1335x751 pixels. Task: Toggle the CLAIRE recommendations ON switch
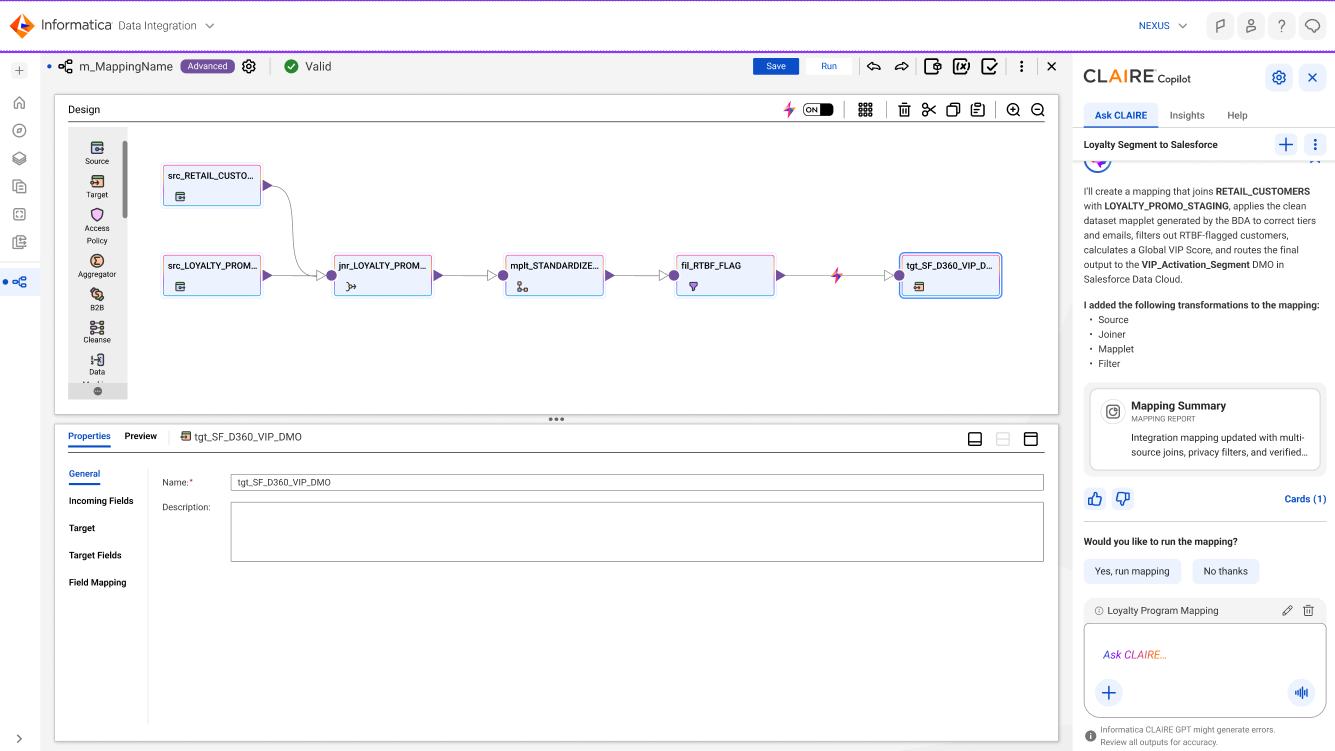818,110
